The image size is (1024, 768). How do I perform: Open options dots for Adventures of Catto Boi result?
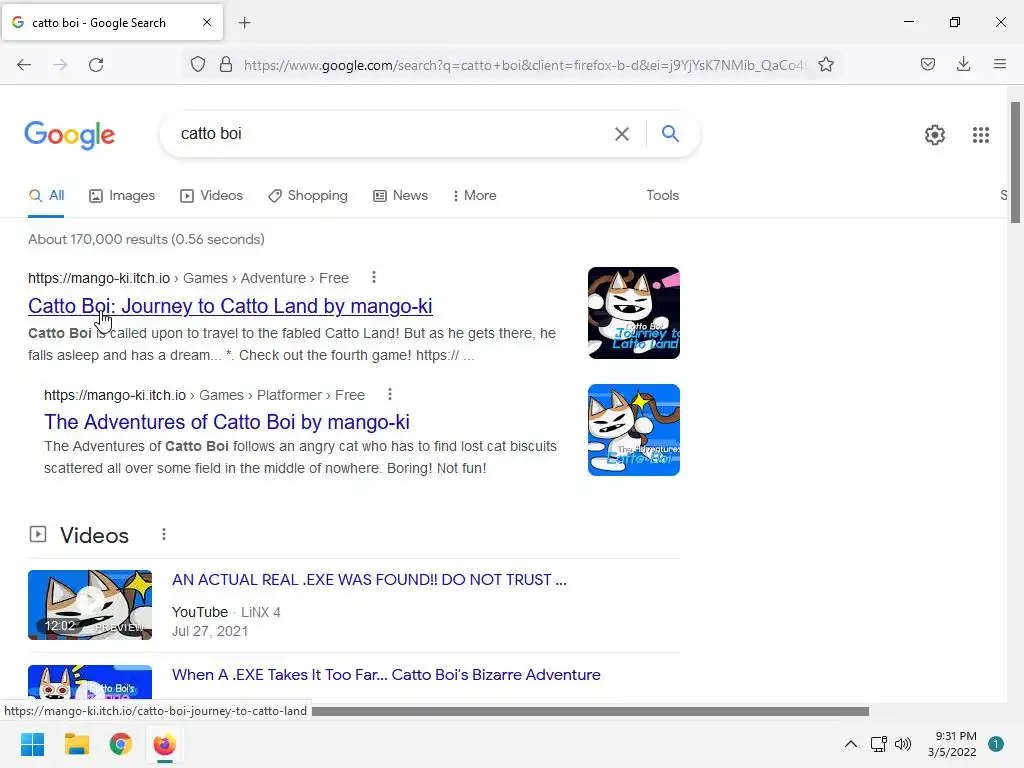pyautogui.click(x=390, y=394)
